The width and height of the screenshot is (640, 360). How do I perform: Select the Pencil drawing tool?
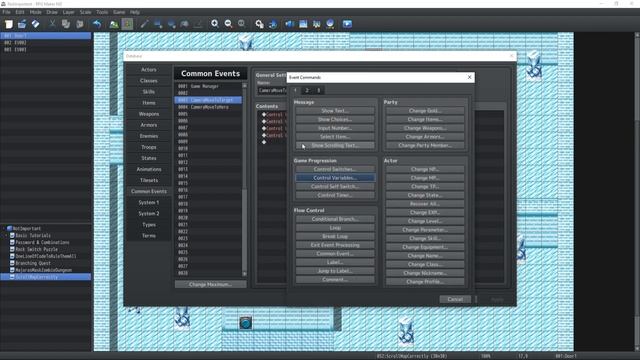144,24
